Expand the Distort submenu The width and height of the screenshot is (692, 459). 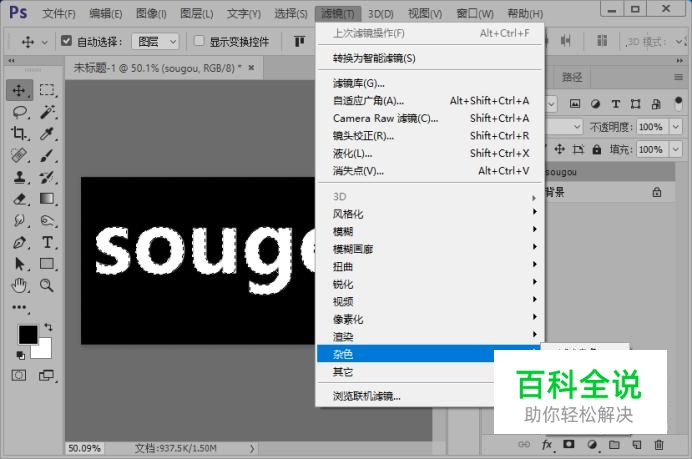(429, 266)
